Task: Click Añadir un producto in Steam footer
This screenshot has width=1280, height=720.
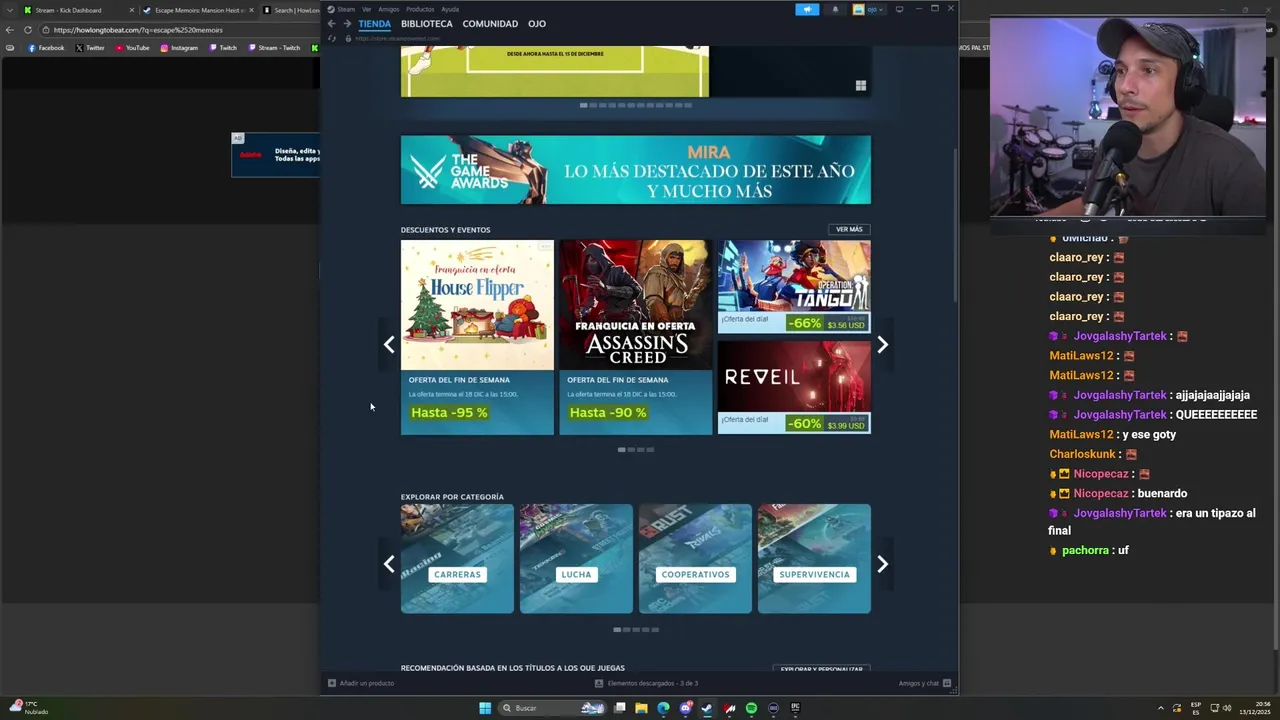Action: click(361, 683)
